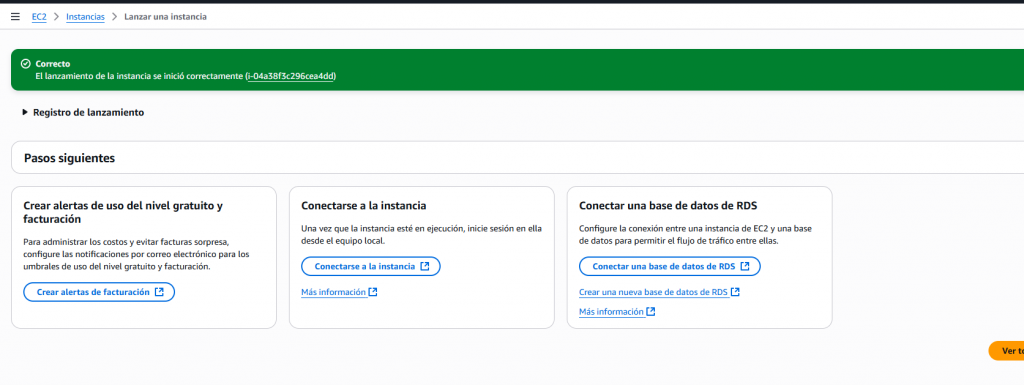
Task: Open Crear una nueva base de datos de RDS link
Action: pos(654,292)
